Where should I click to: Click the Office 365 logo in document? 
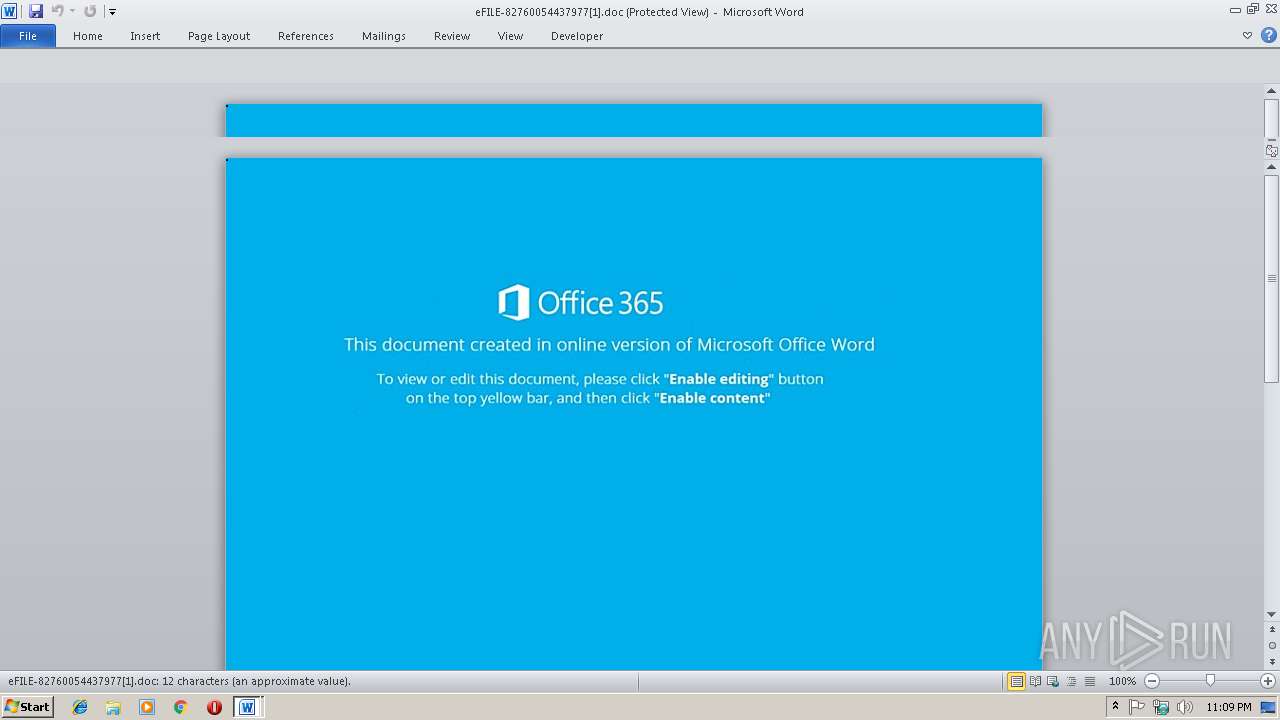[x=581, y=302]
